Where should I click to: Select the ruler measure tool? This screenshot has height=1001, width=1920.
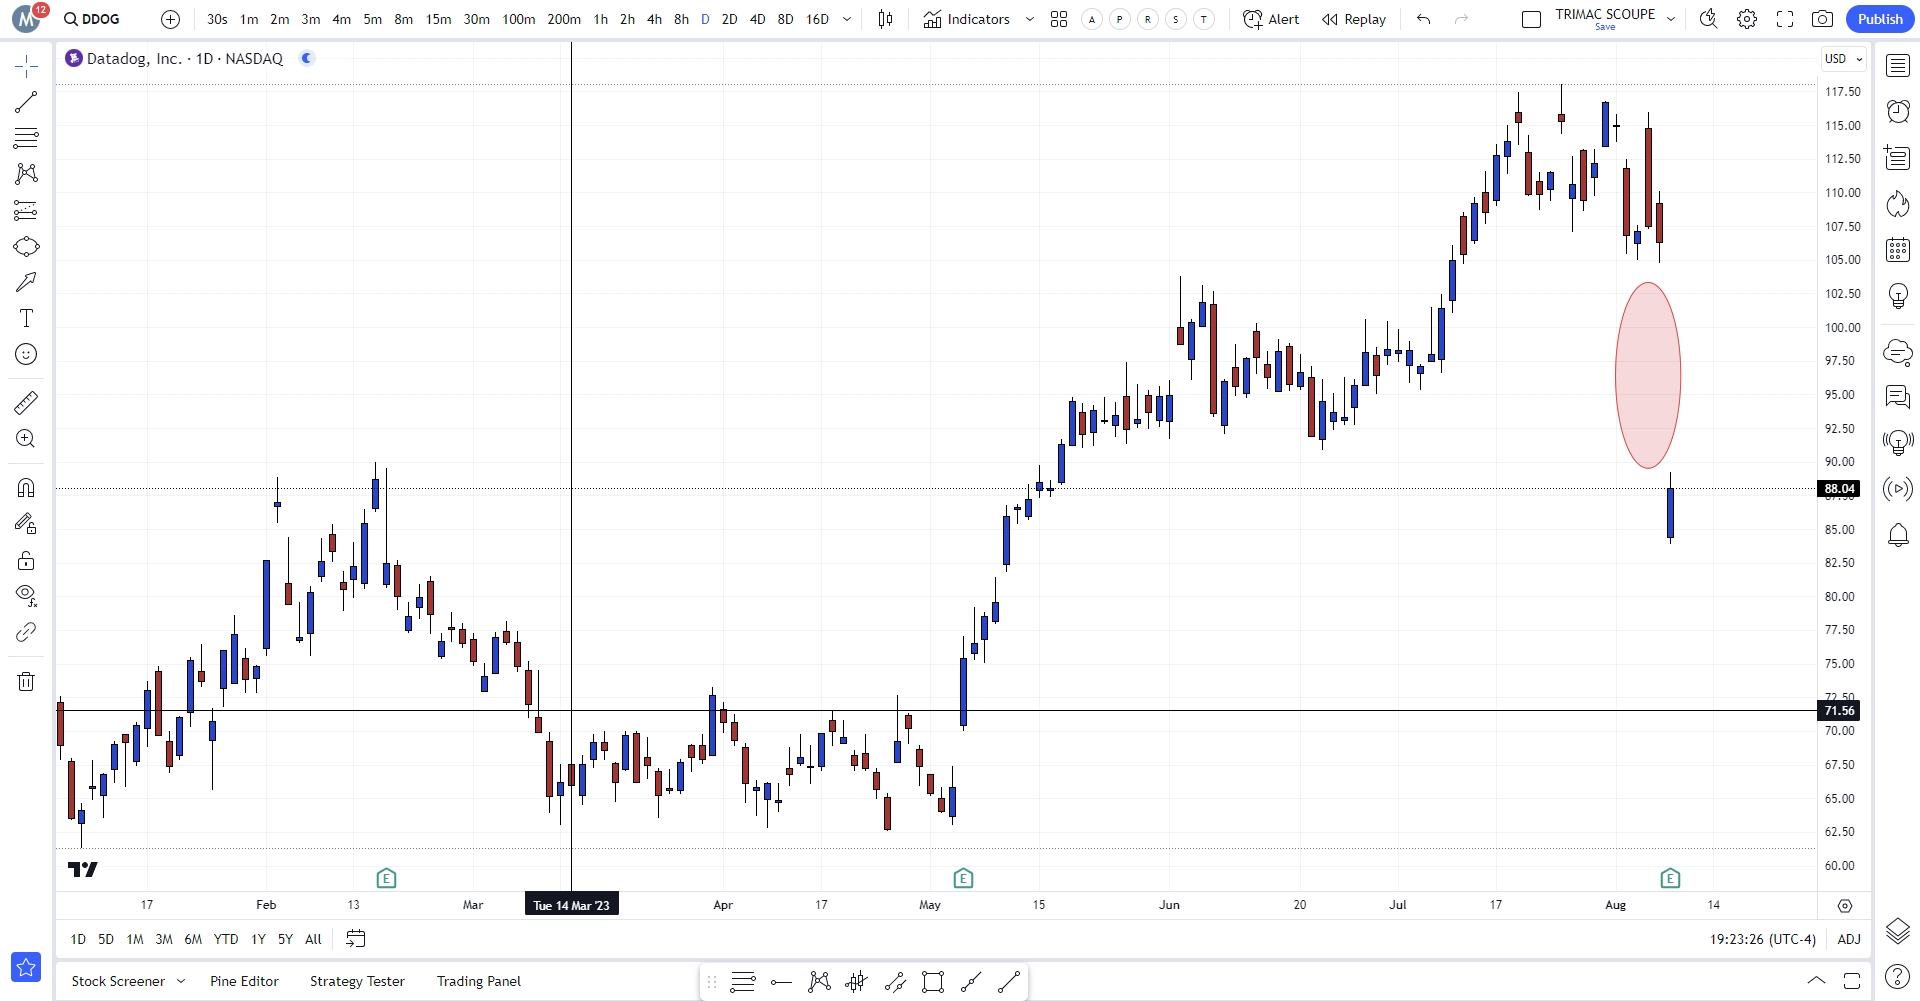click(x=26, y=402)
